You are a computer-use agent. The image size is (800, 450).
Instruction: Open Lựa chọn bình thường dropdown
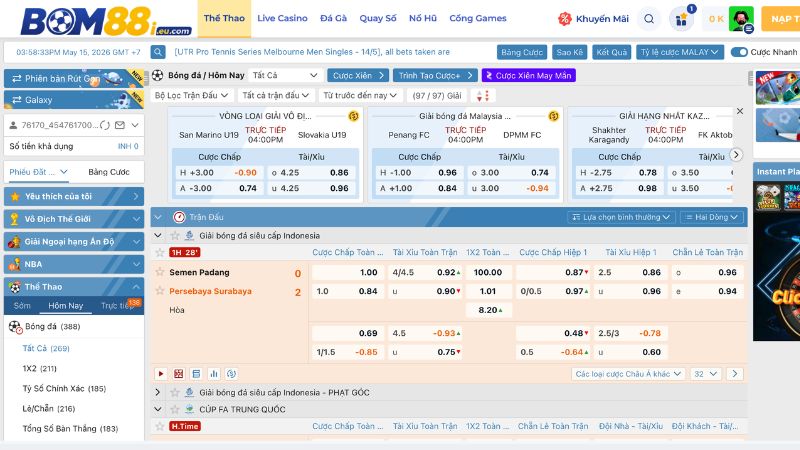621,217
